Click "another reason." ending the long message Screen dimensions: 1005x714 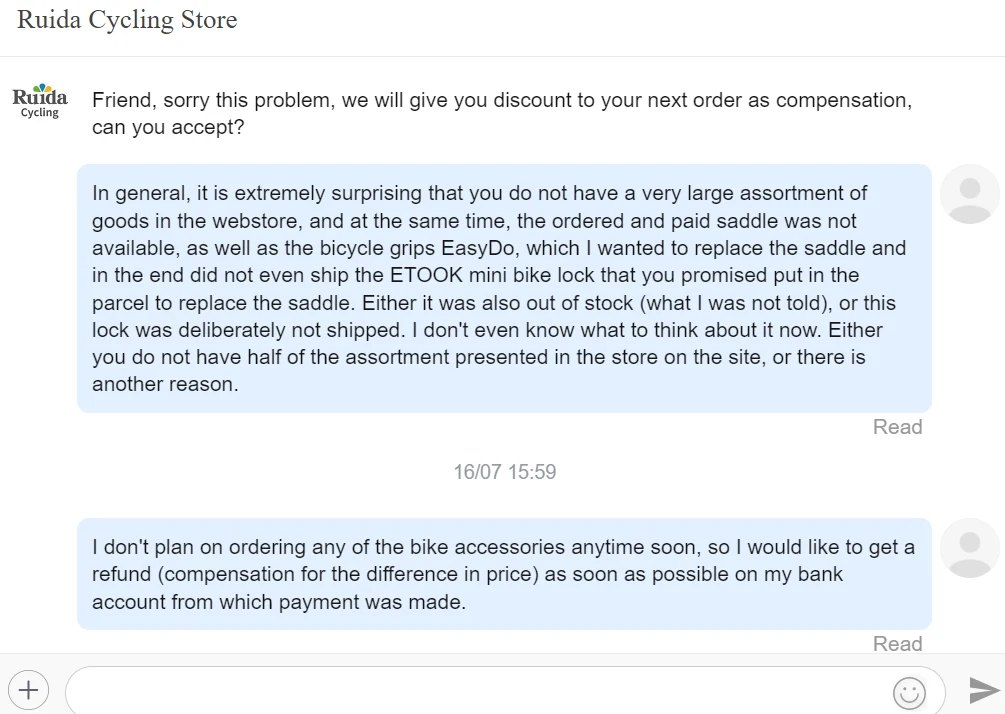pos(165,384)
